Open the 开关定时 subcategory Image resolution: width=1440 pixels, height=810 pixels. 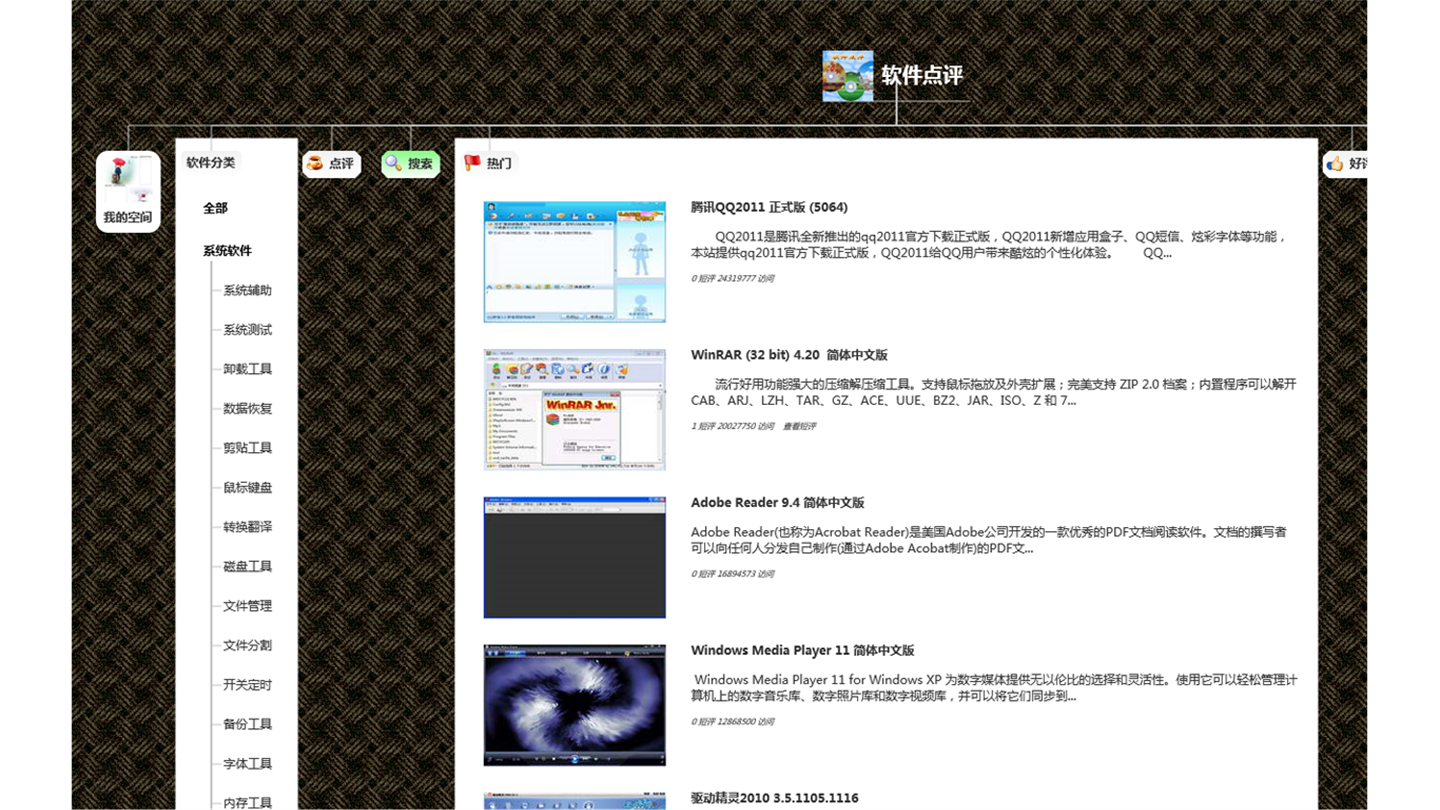pyautogui.click(x=247, y=685)
